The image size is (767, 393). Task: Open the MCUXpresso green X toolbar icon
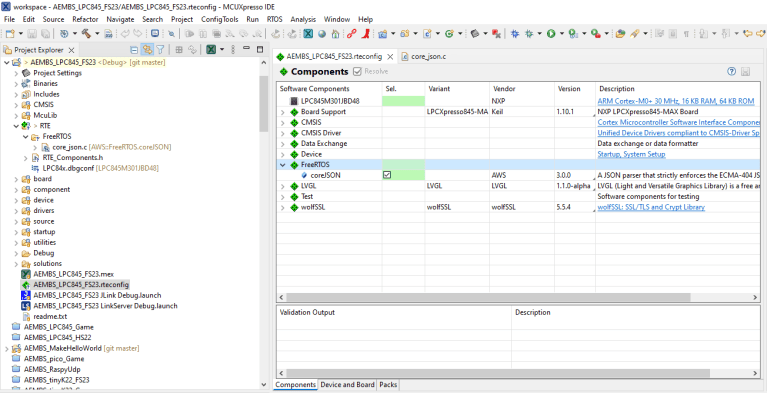[308, 34]
